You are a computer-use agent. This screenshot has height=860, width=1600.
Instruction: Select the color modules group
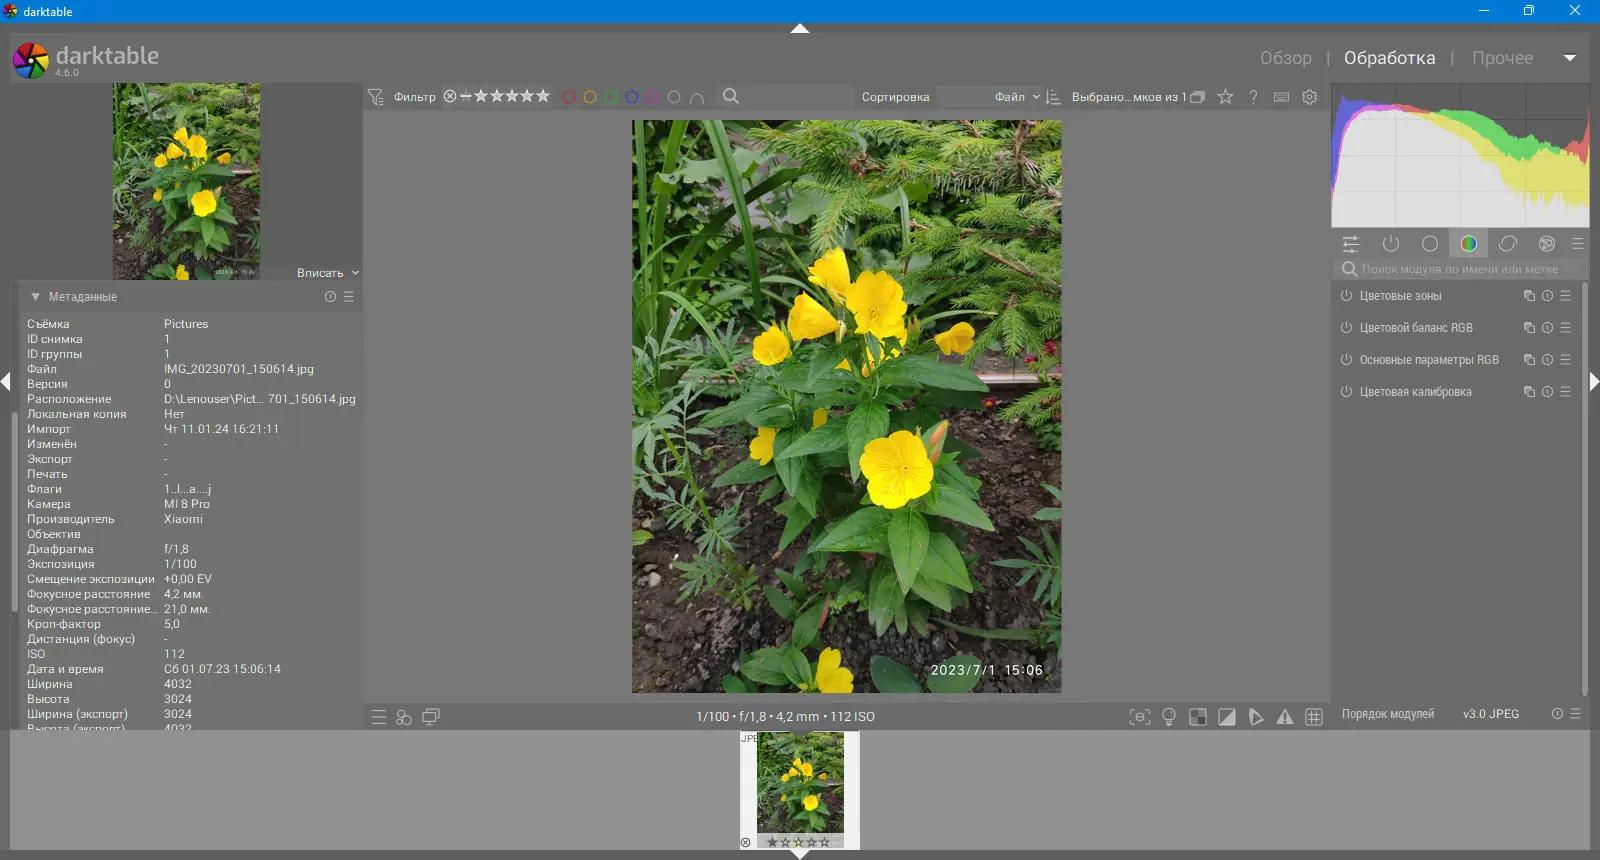click(x=1469, y=244)
